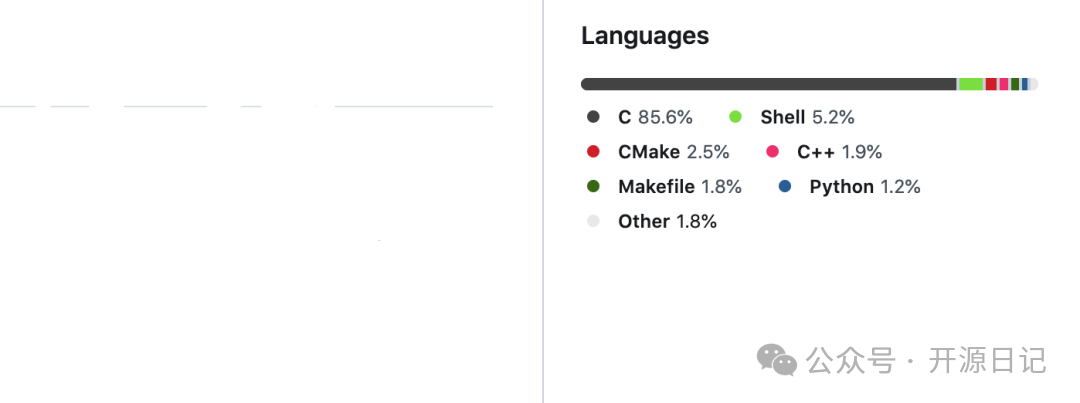Open the C++ 1.9% language link
Viewport: 1080px width, 403px height.
pyautogui.click(x=840, y=152)
